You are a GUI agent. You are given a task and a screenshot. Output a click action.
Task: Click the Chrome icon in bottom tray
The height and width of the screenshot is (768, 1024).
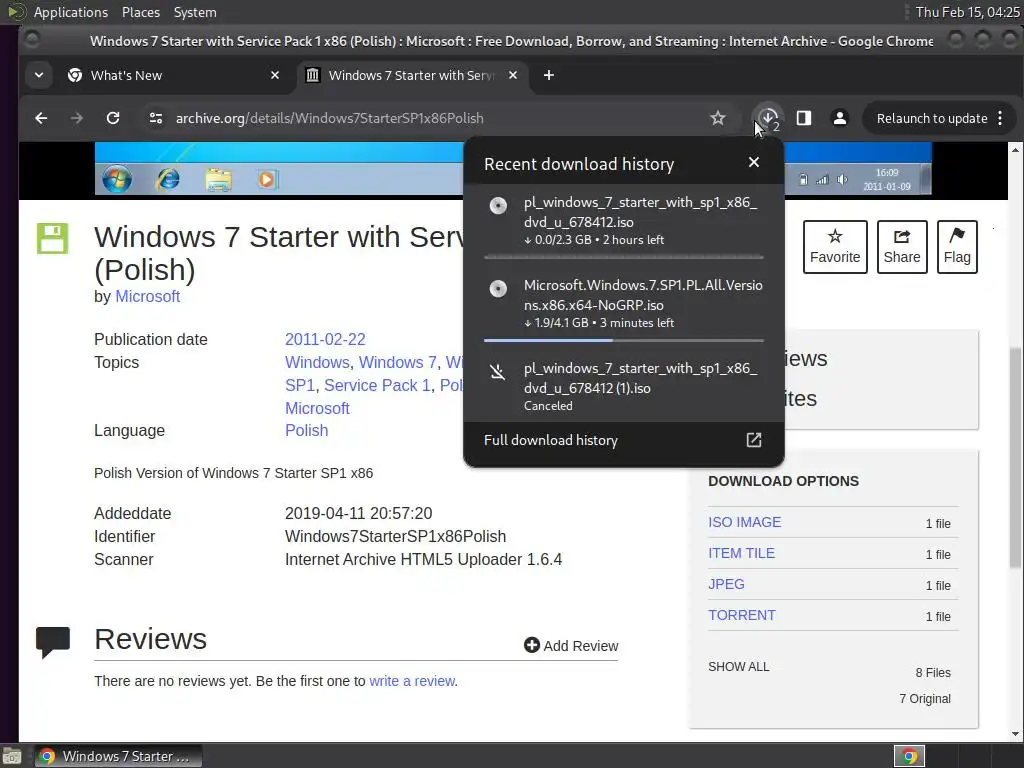(x=909, y=756)
